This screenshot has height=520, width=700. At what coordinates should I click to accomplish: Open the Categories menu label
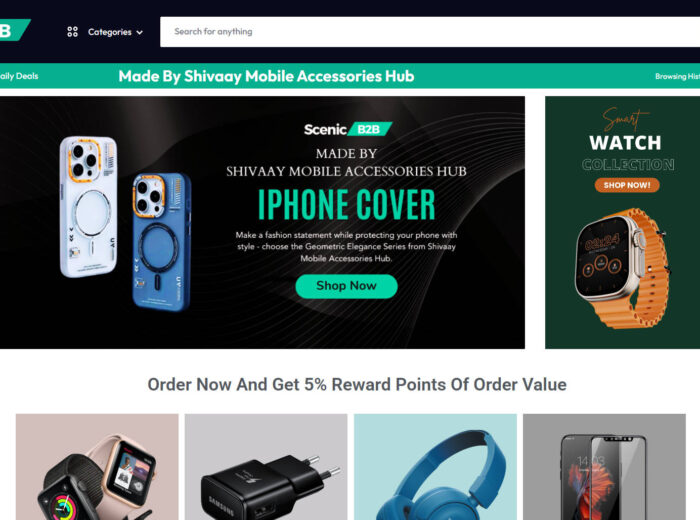click(110, 32)
